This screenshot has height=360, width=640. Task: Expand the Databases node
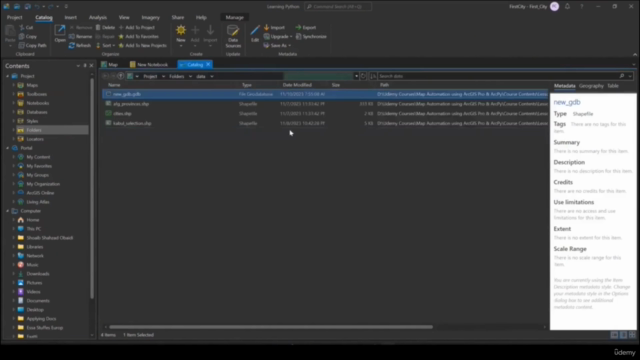[x=13, y=112]
